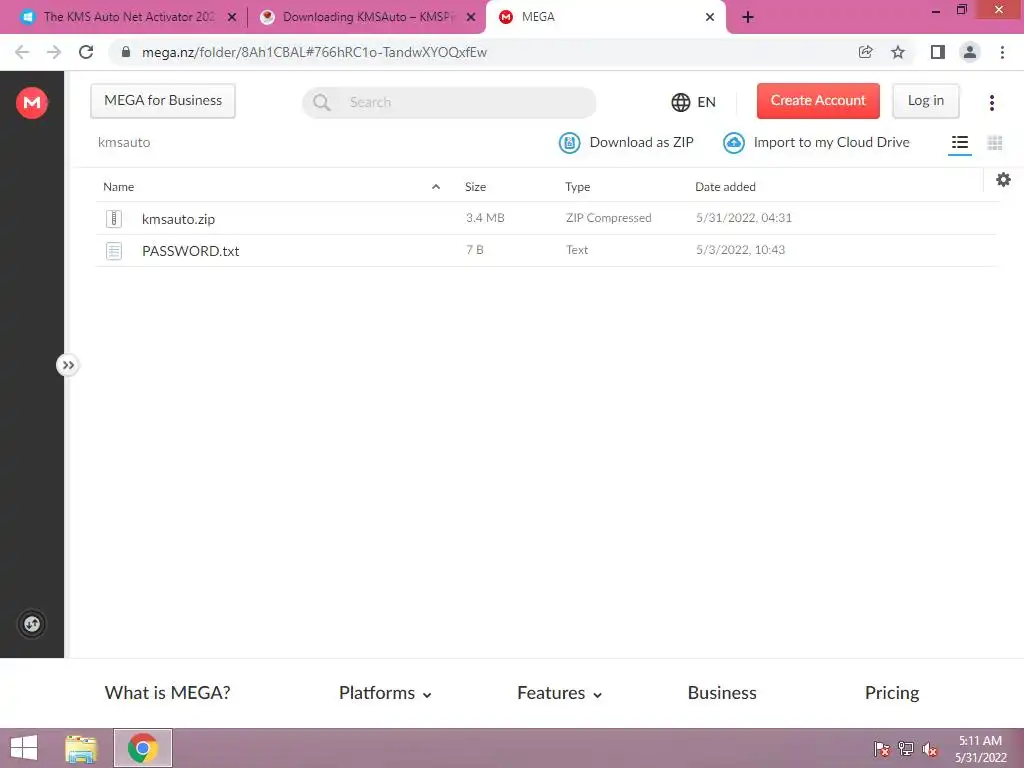The image size is (1024, 768).
Task: Click Chrome icon in taskbar
Action: [143, 748]
